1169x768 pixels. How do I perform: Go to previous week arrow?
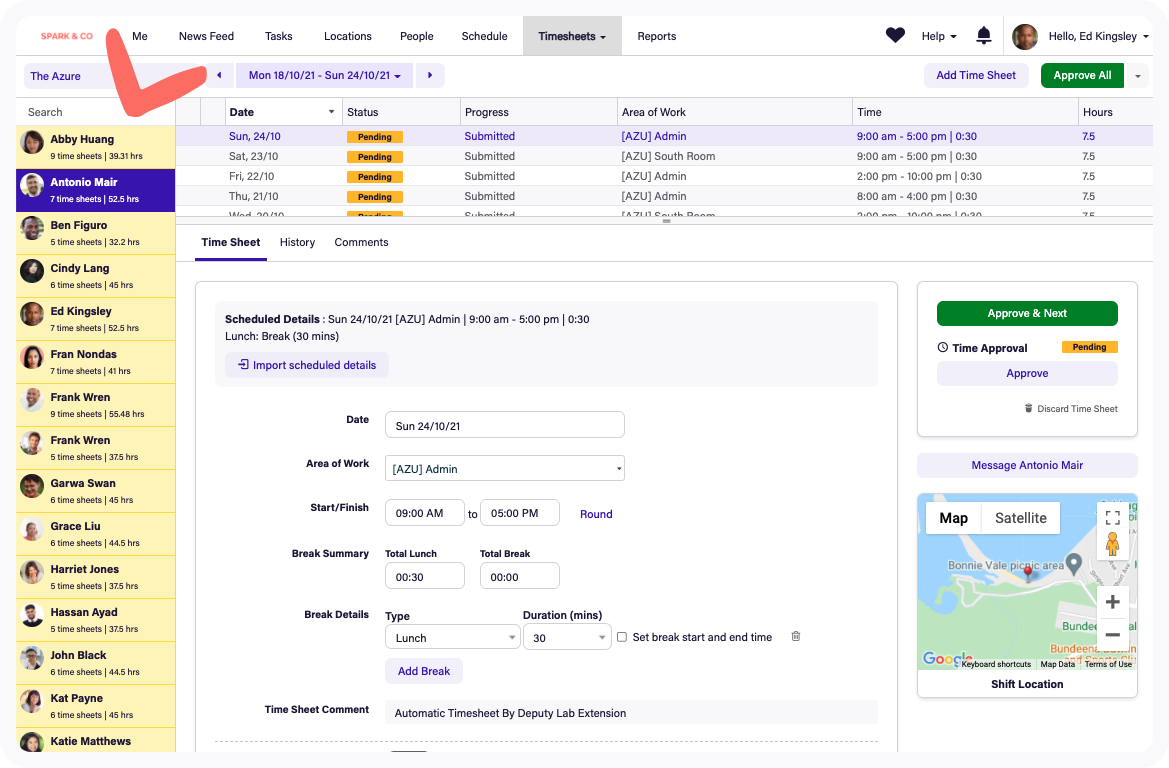pos(219,75)
